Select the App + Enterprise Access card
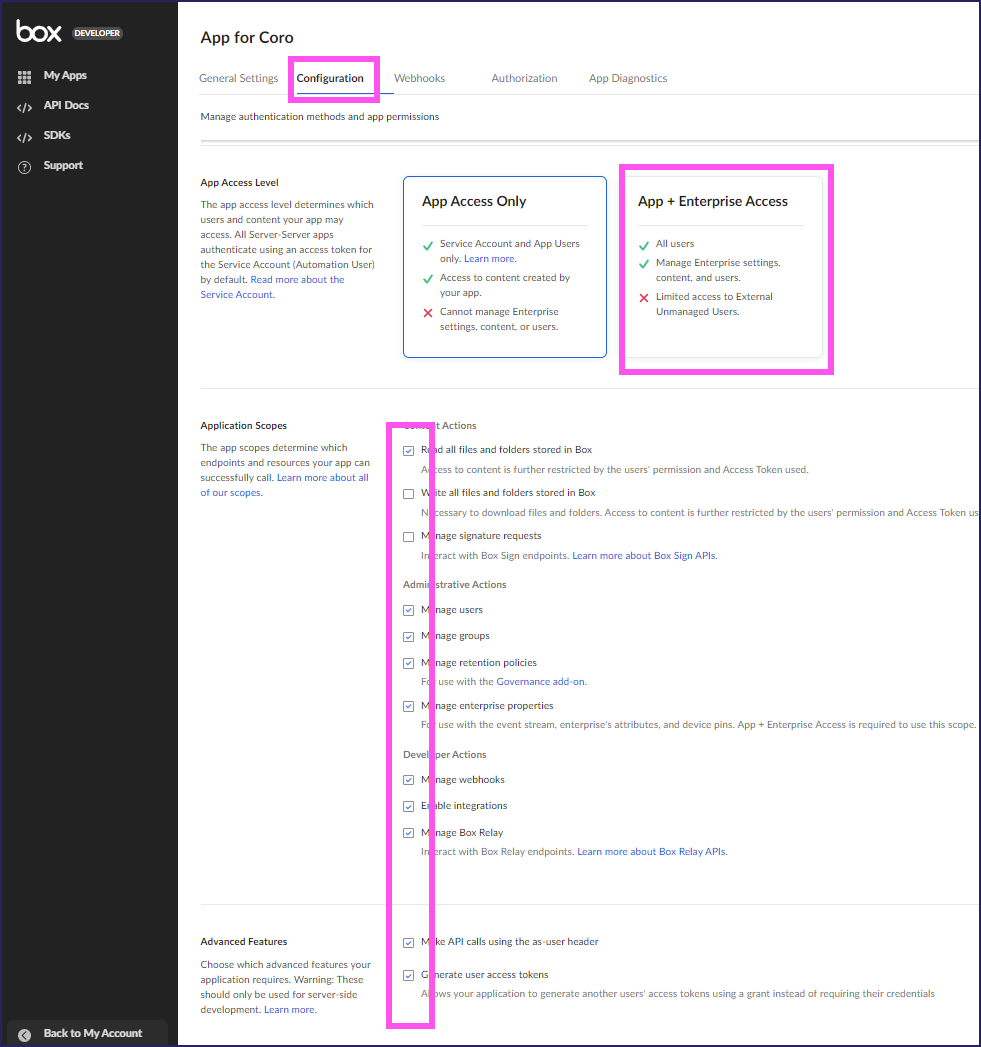The height and width of the screenshot is (1047, 981). (721, 267)
